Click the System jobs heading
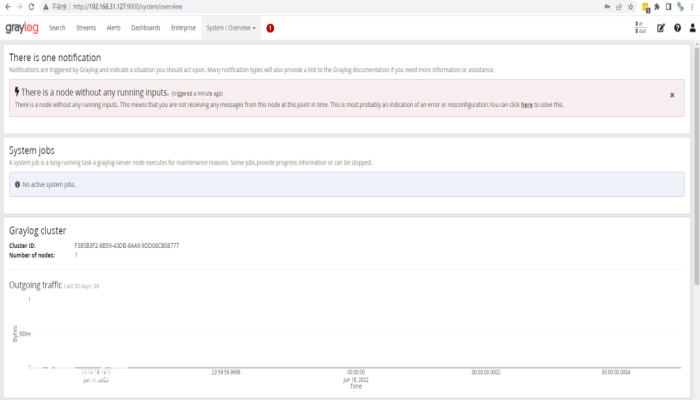Viewport: 700px width, 400px height. 32,150
